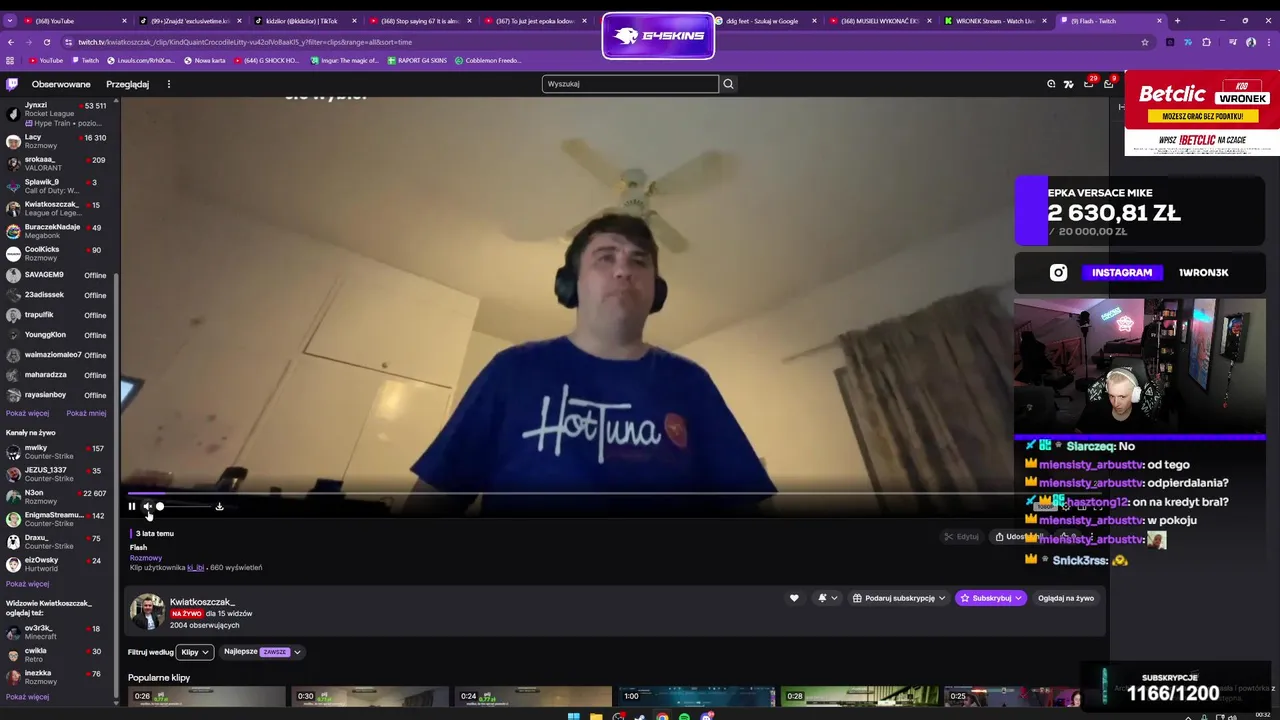Open ov3r3k_ Minecraft channel
The width and height of the screenshot is (1280, 720).
(58, 632)
